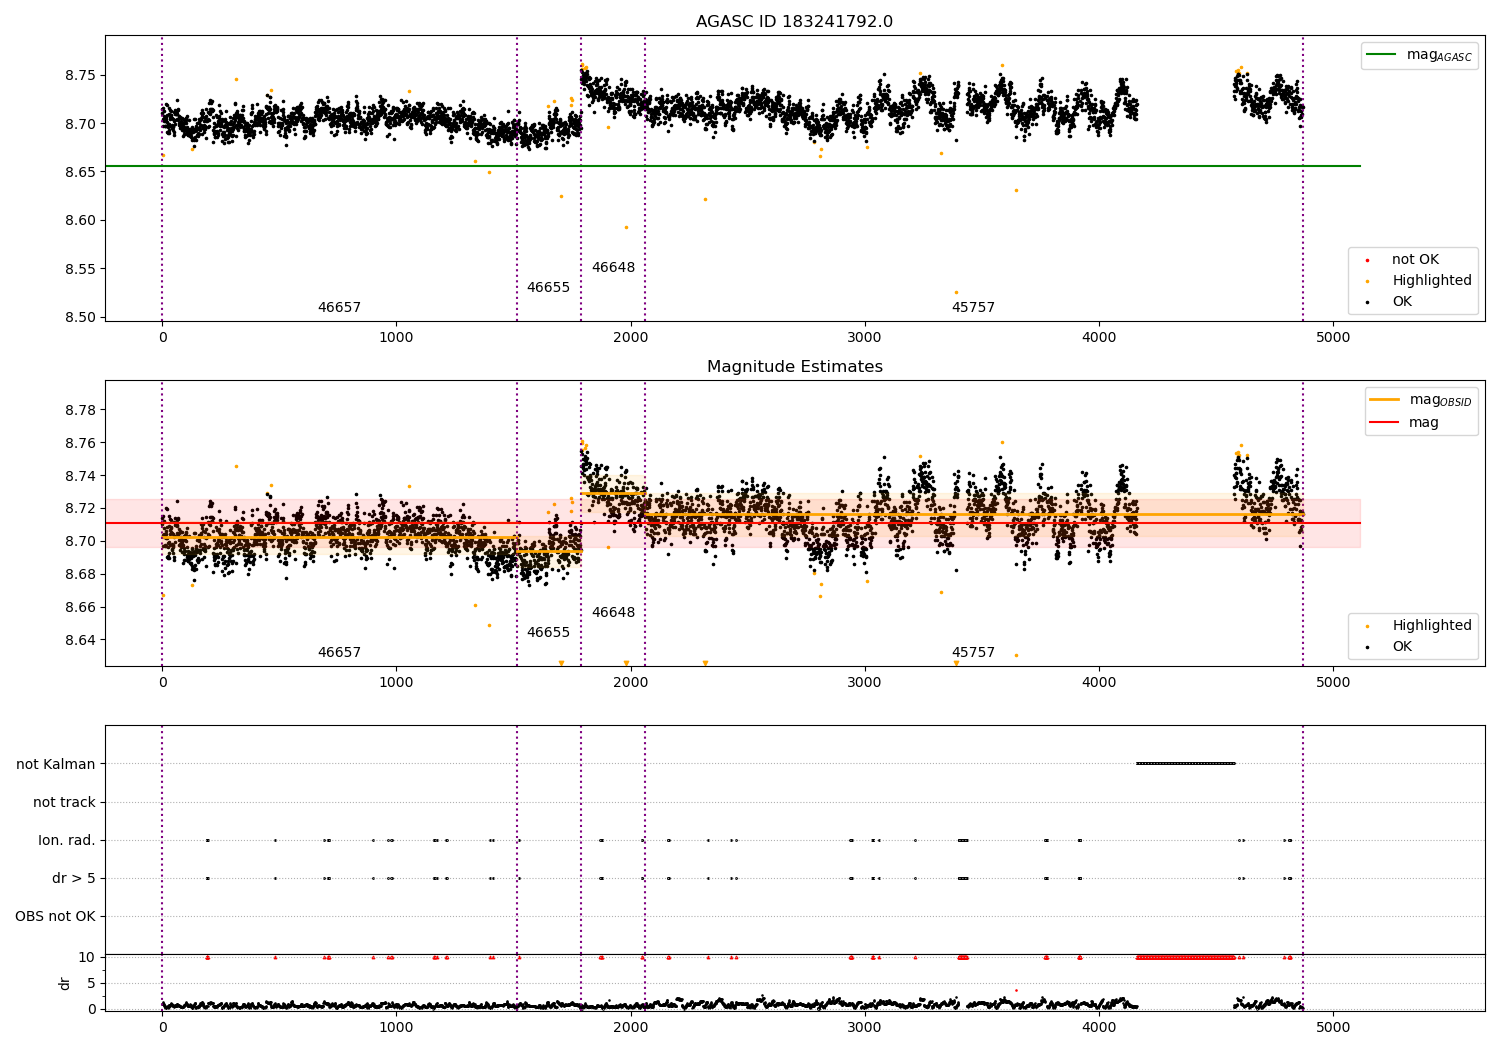Click the orange outlier point above 45757 label in top plot

[956, 292]
